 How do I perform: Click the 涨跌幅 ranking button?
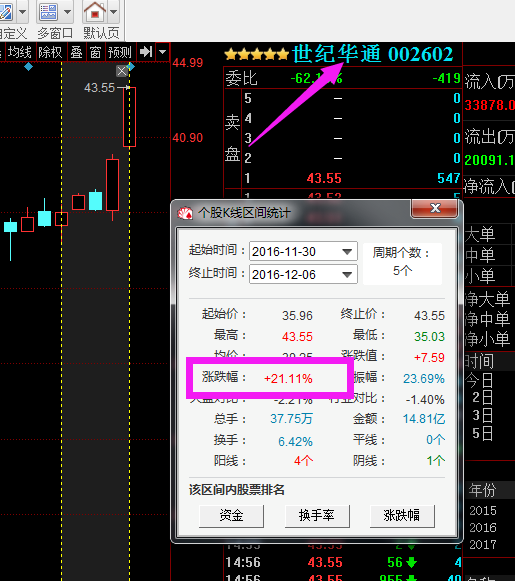click(402, 516)
